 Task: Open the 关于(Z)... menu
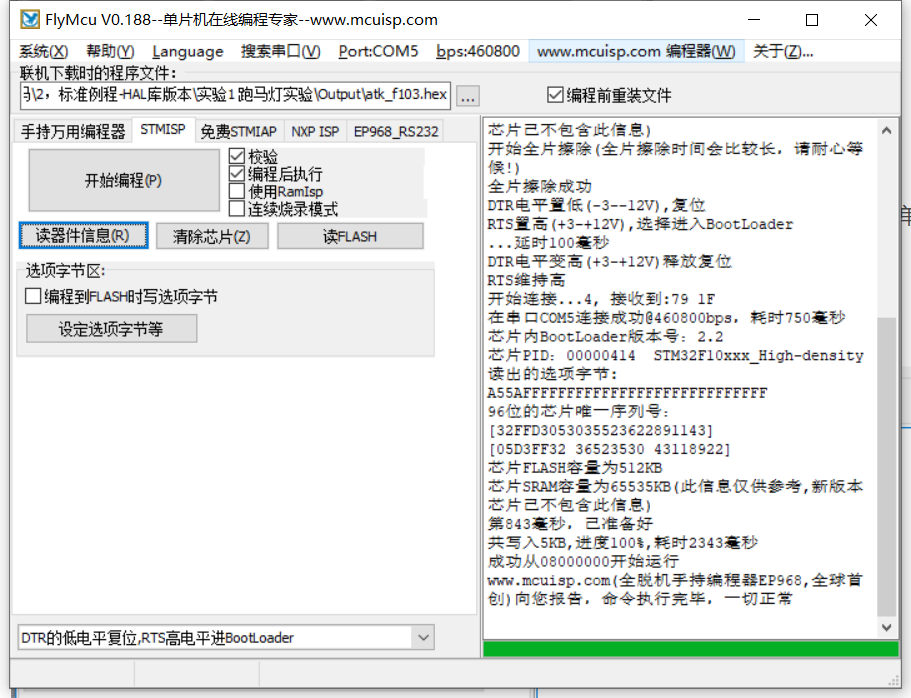point(783,51)
